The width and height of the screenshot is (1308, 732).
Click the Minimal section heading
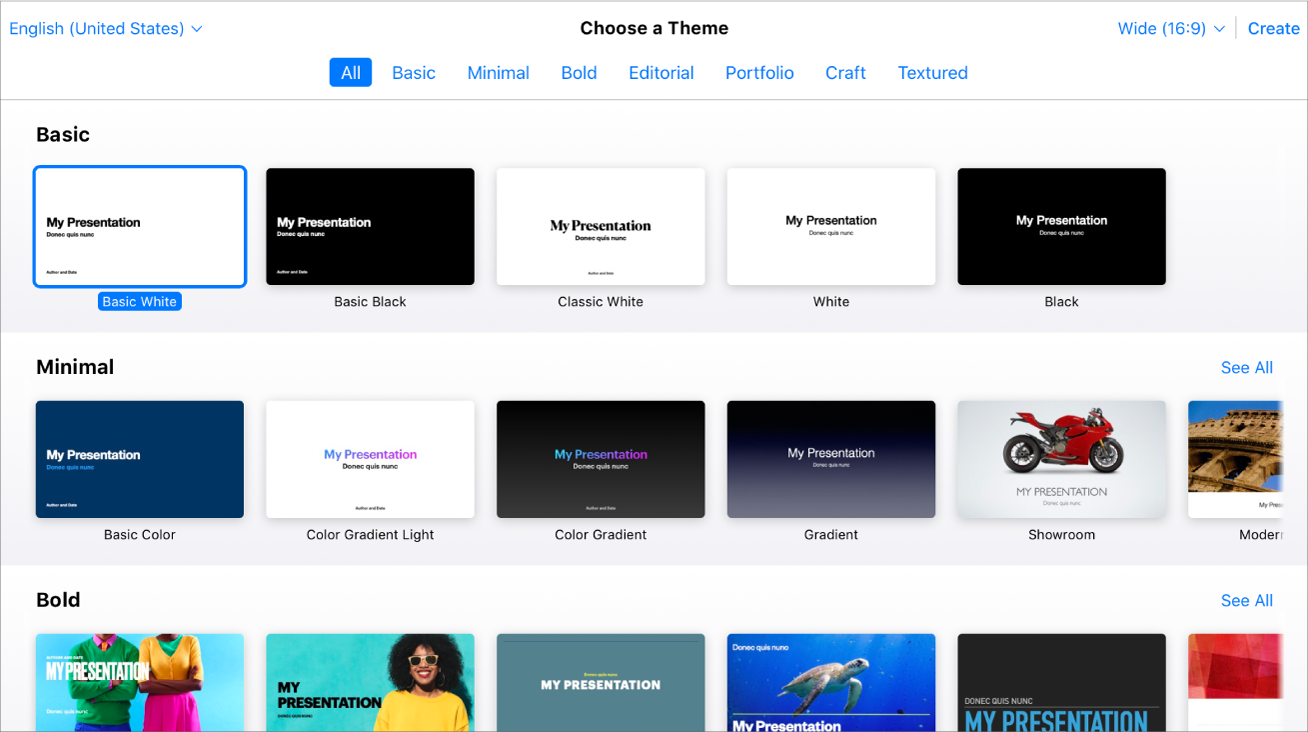pyautogui.click(x=75, y=367)
